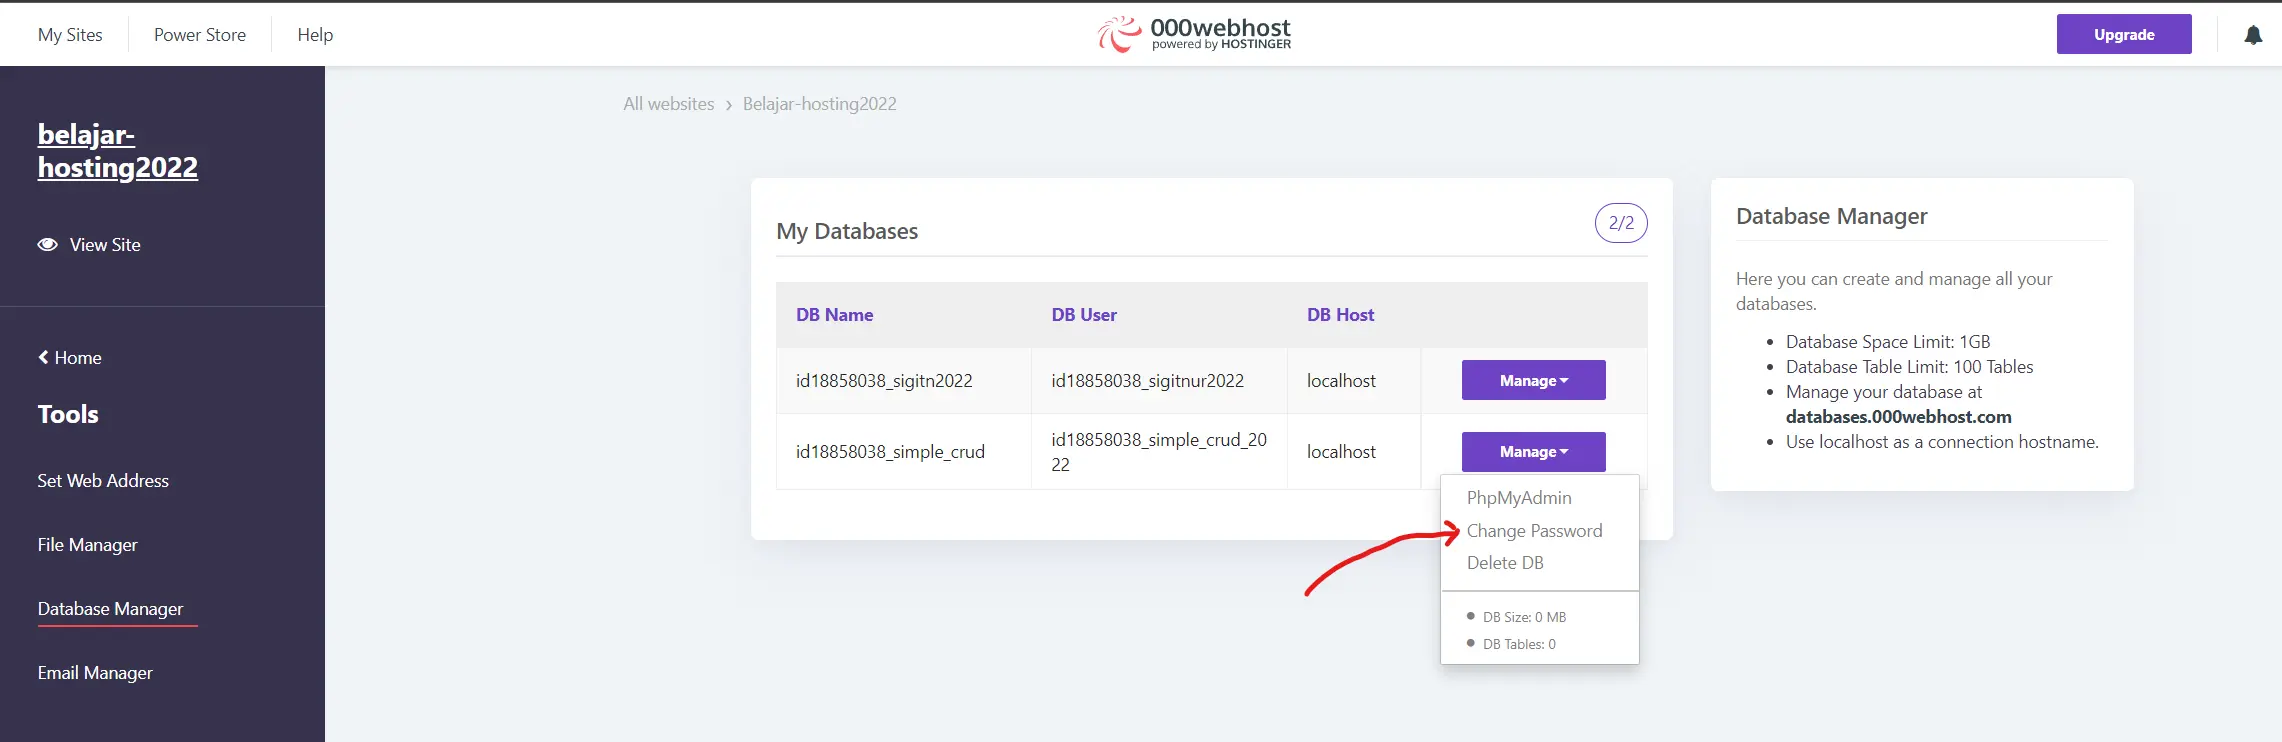Viewport: 2282px width, 742px height.
Task: Click the Upgrade button
Action: (x=2124, y=34)
